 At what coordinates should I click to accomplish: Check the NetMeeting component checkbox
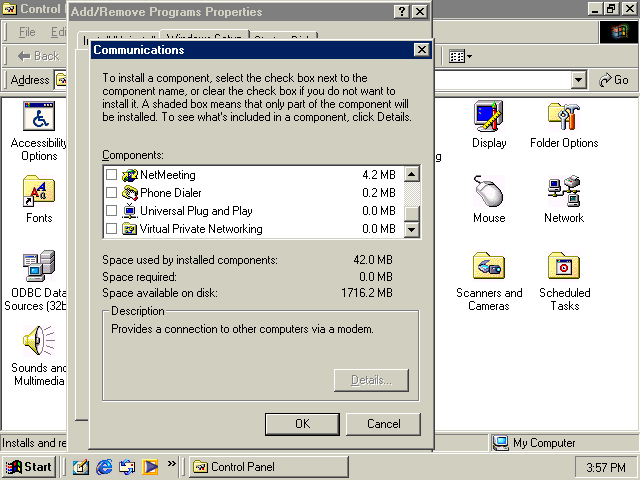[111, 175]
